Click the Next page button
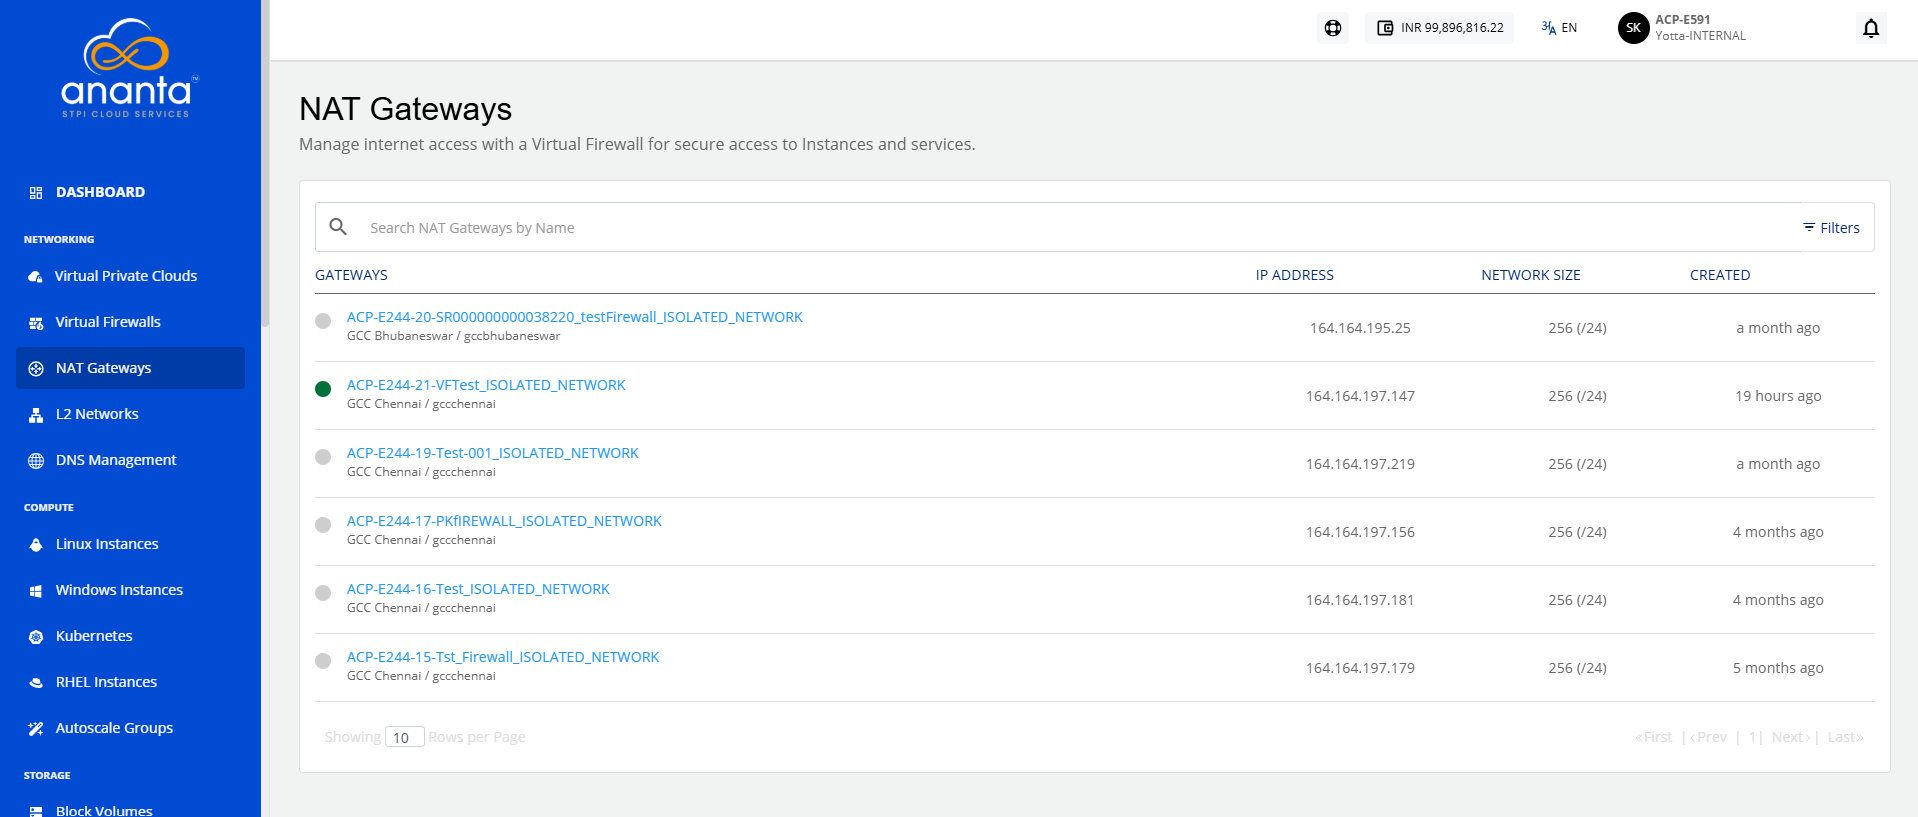1918x817 pixels. pyautogui.click(x=1791, y=737)
